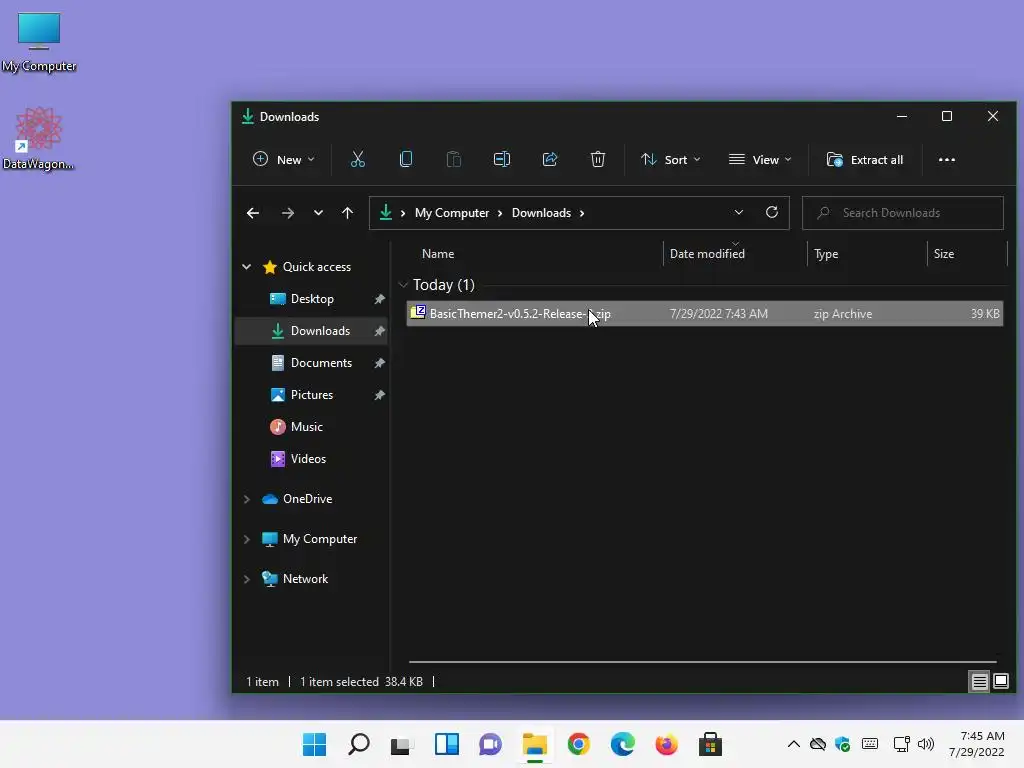Click the Cut scissors icon in toolbar
Screen dimensions: 1024x768
(x=357, y=159)
